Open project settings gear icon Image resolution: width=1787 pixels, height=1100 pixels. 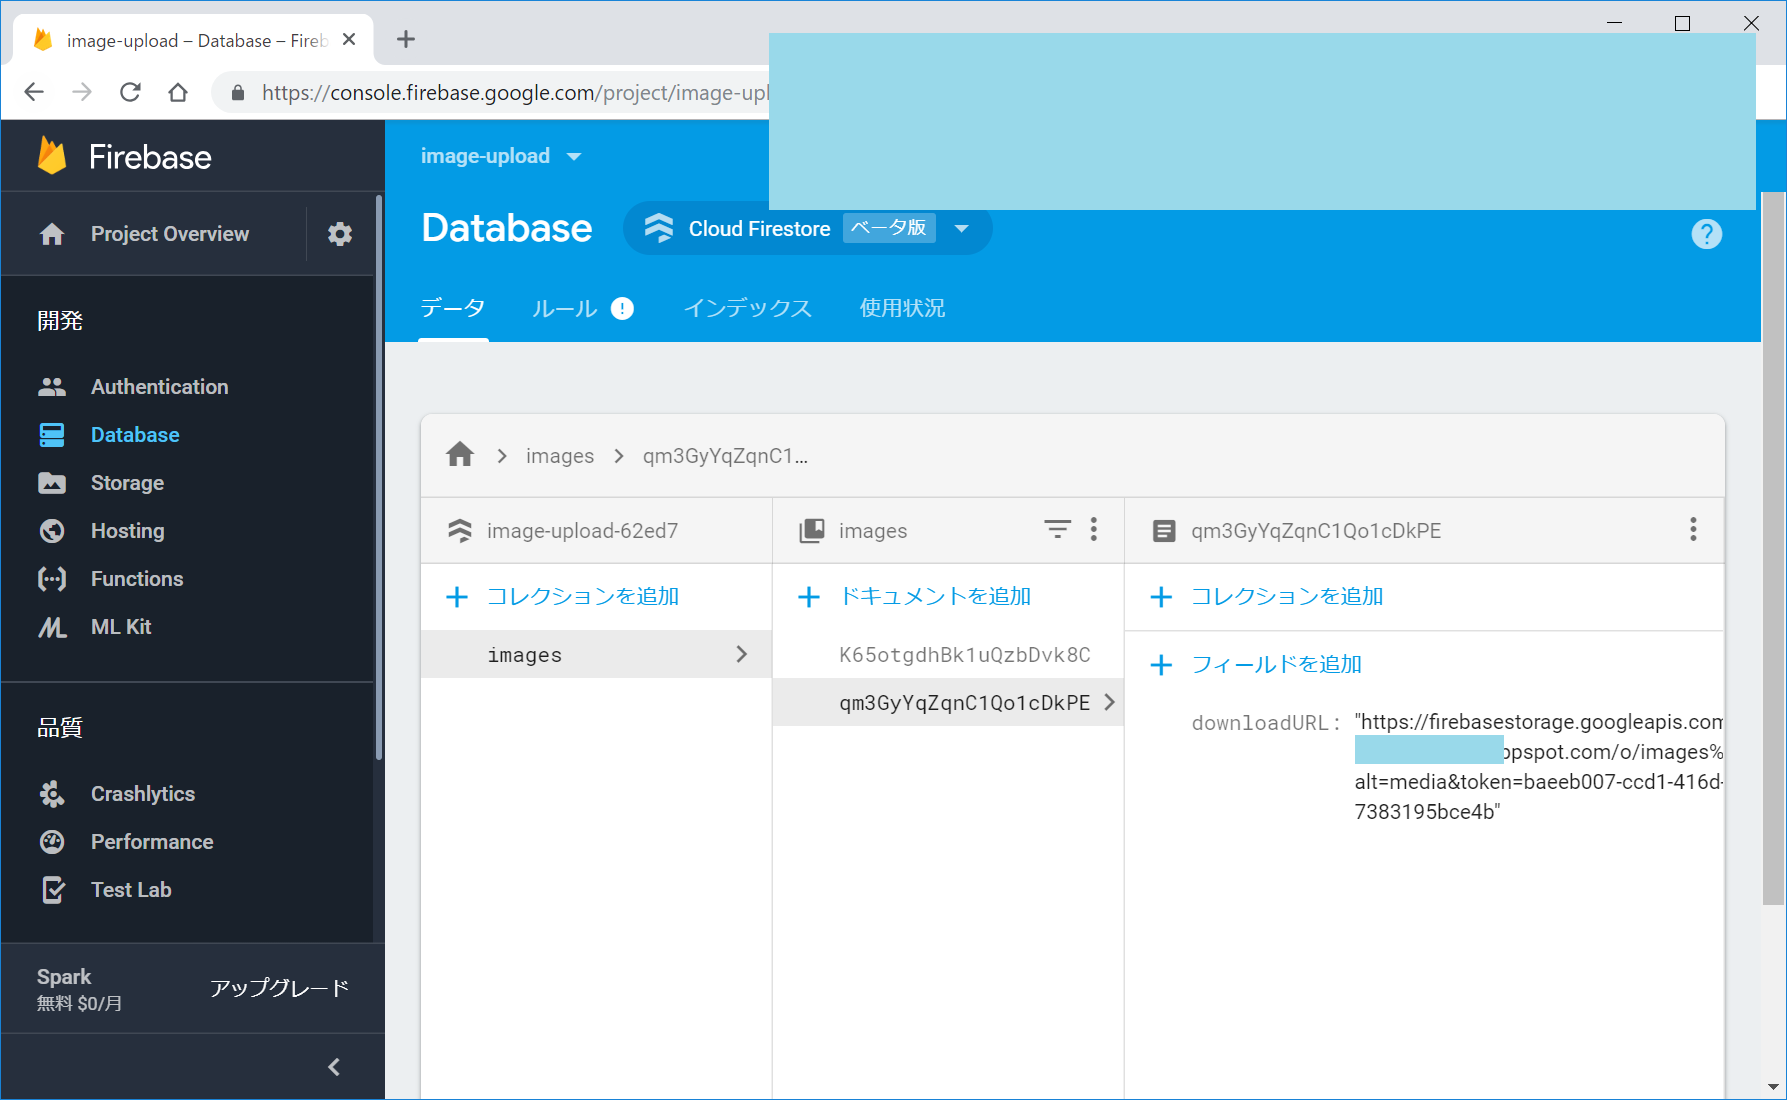340,234
